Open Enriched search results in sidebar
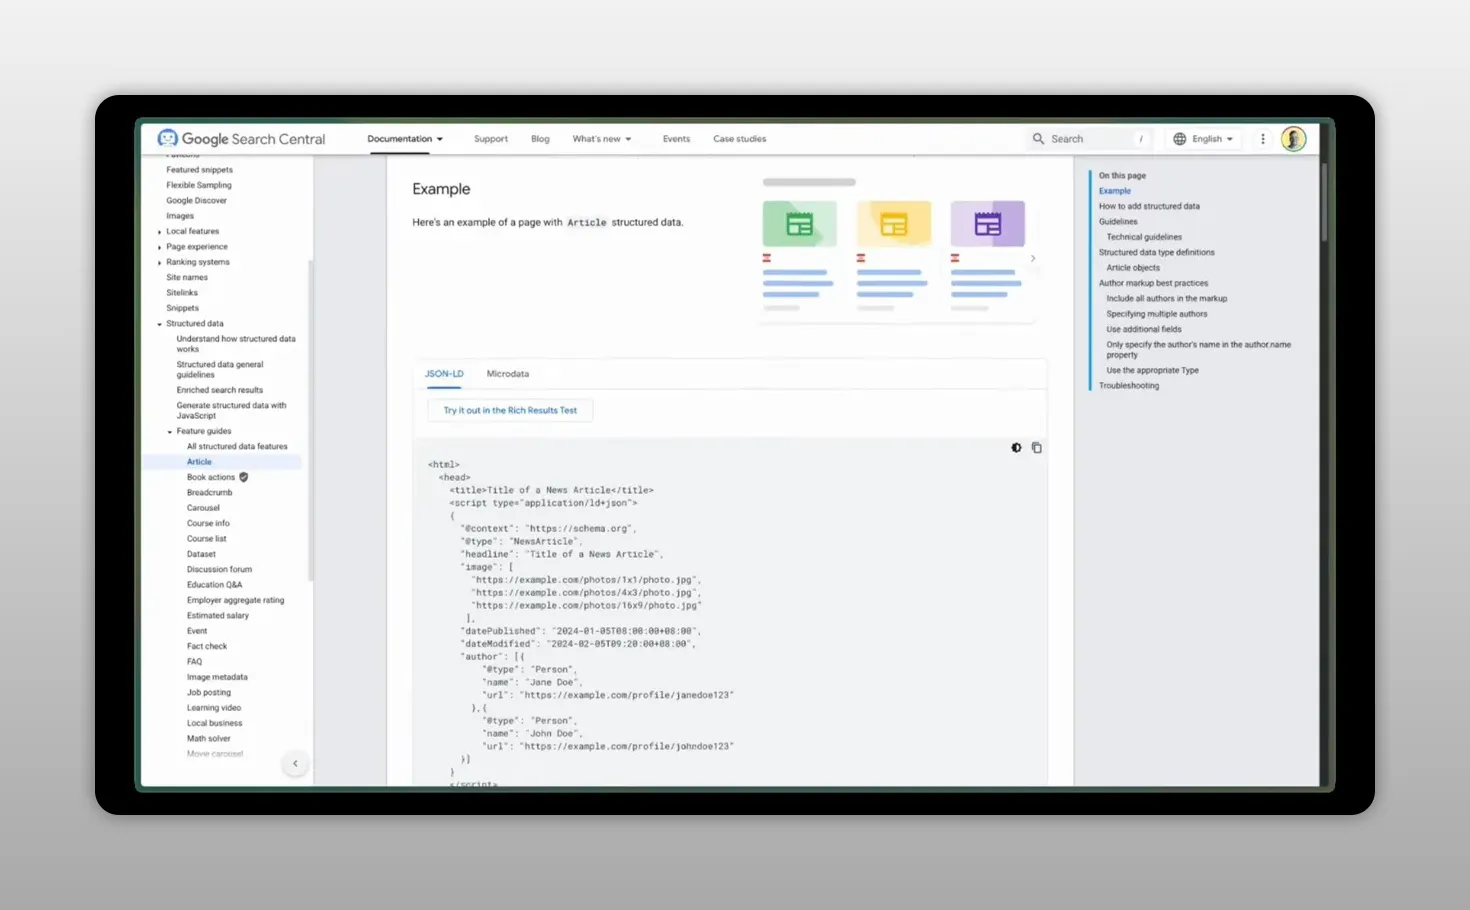1470x910 pixels. pos(220,391)
